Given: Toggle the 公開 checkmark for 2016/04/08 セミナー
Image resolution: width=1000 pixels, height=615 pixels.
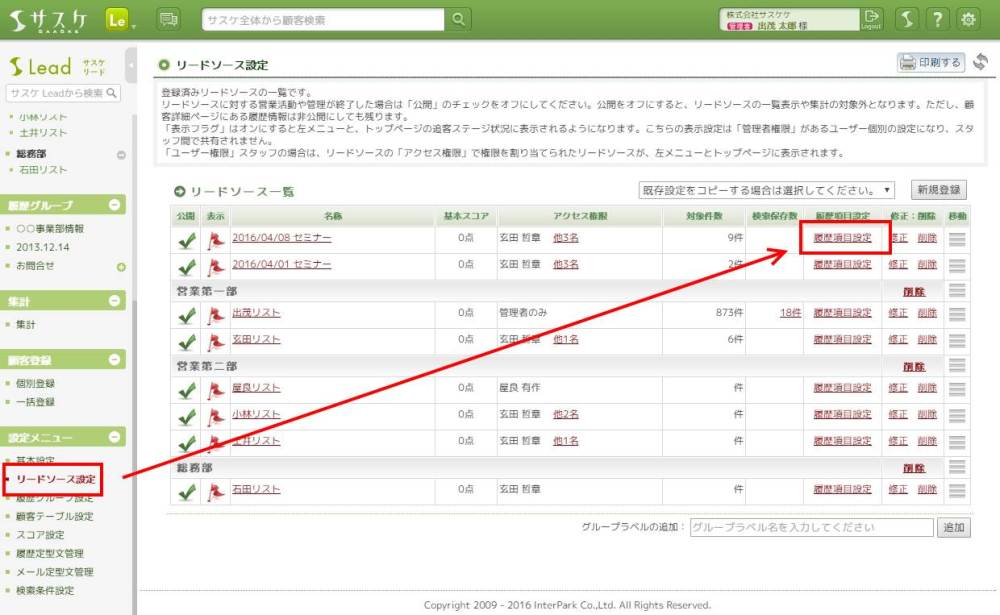Looking at the screenshot, I should (186, 239).
